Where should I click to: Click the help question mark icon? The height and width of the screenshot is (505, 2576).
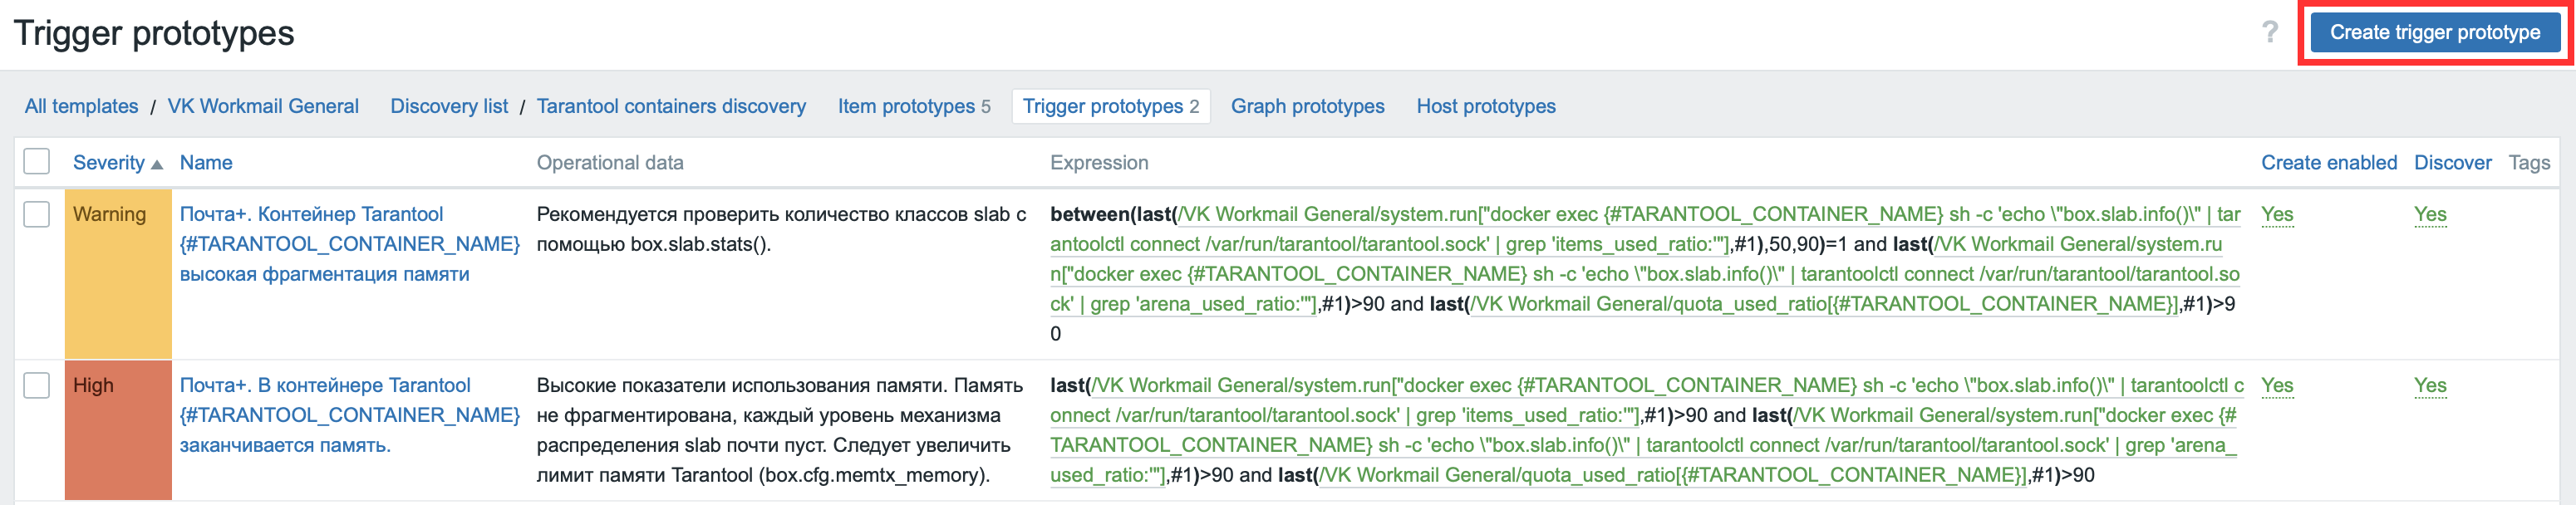pos(2270,33)
